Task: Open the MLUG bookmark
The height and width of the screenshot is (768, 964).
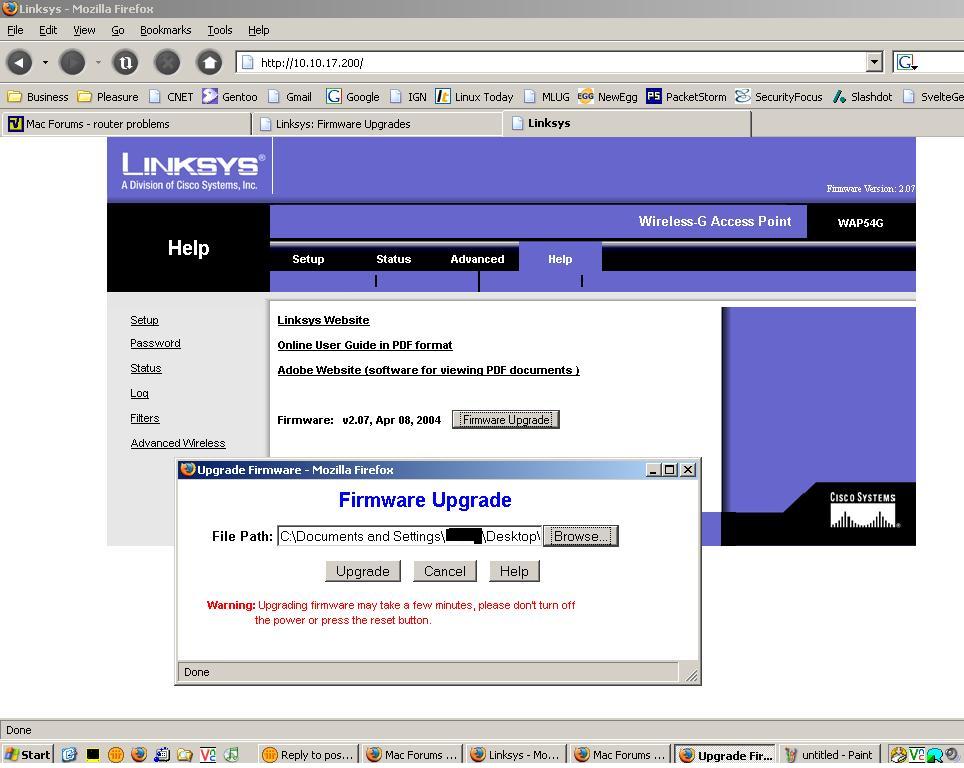Action: (547, 97)
